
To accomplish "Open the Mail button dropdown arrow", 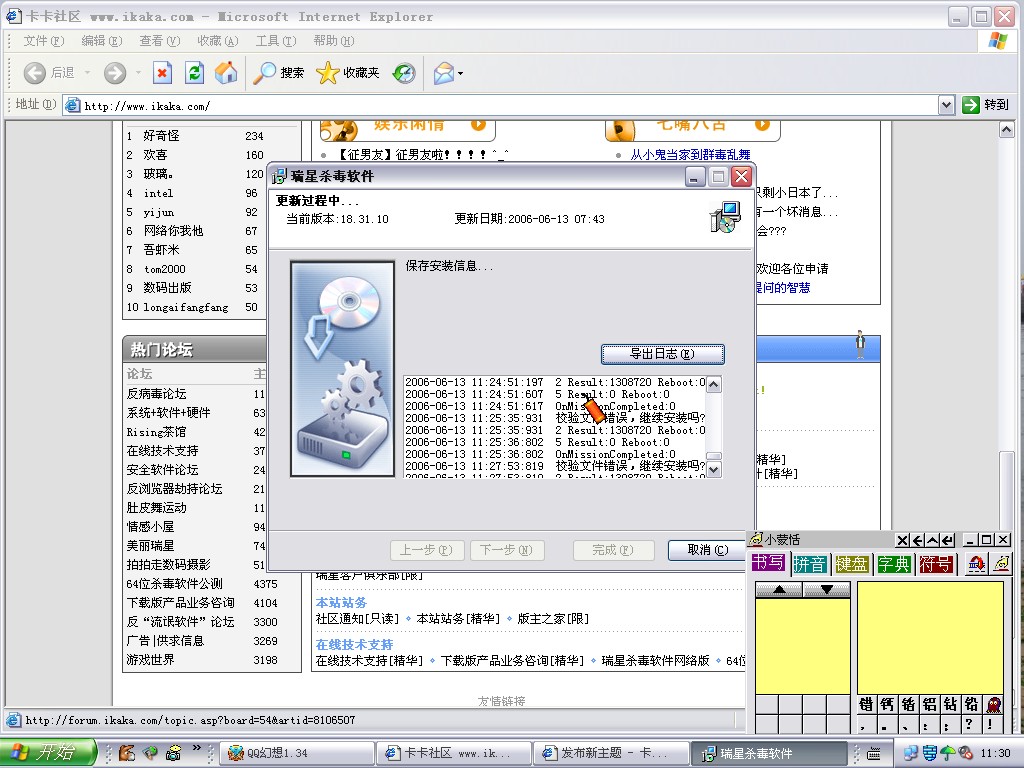I will click(x=460, y=73).
